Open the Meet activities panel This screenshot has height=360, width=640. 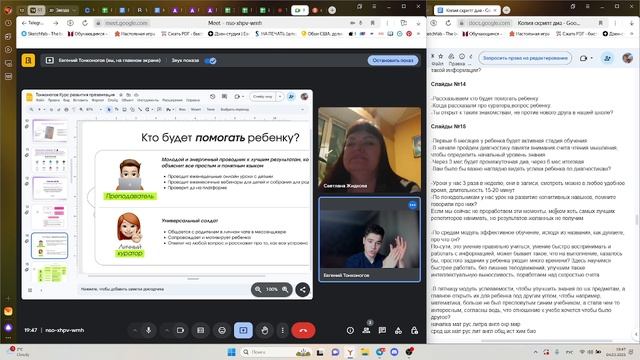point(398,331)
